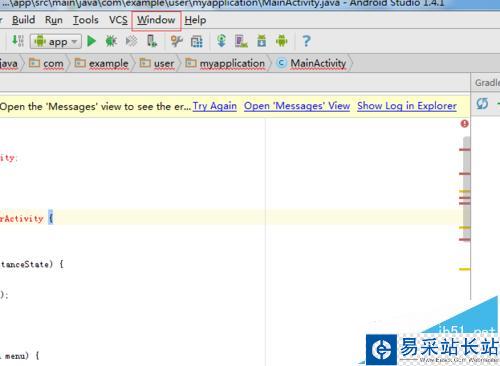The image size is (500, 366).
Task: Open Android Device Monitor icon
Action: click(282, 41)
